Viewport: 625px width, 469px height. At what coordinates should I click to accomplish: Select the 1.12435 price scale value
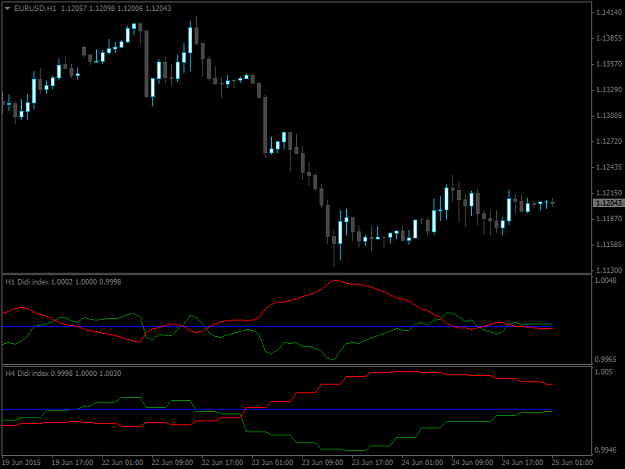point(609,167)
